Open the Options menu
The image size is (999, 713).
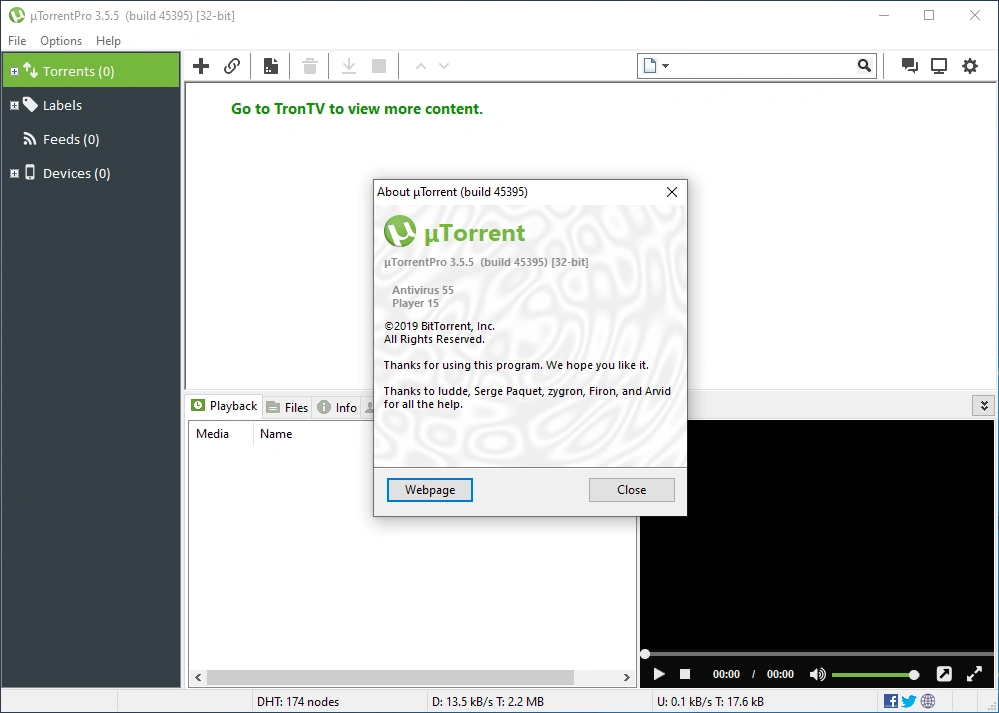click(61, 41)
